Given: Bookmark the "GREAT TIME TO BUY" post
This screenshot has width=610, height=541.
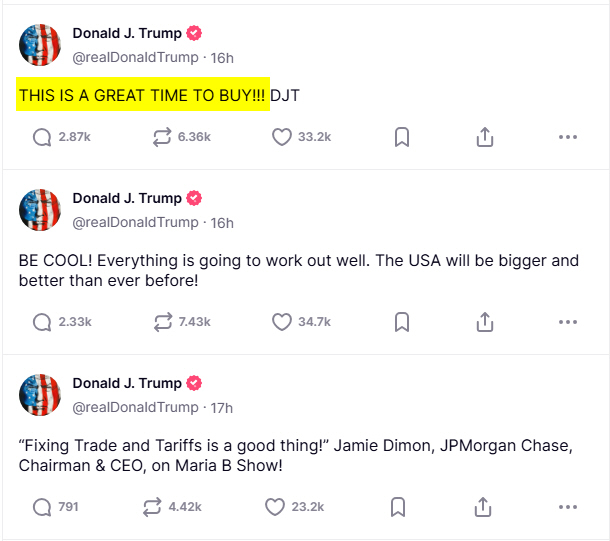Looking at the screenshot, I should (x=401, y=137).
